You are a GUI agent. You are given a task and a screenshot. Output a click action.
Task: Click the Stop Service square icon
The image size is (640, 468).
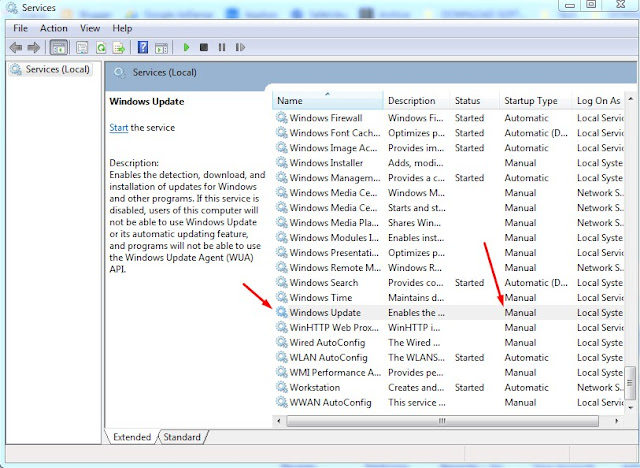coord(204,47)
